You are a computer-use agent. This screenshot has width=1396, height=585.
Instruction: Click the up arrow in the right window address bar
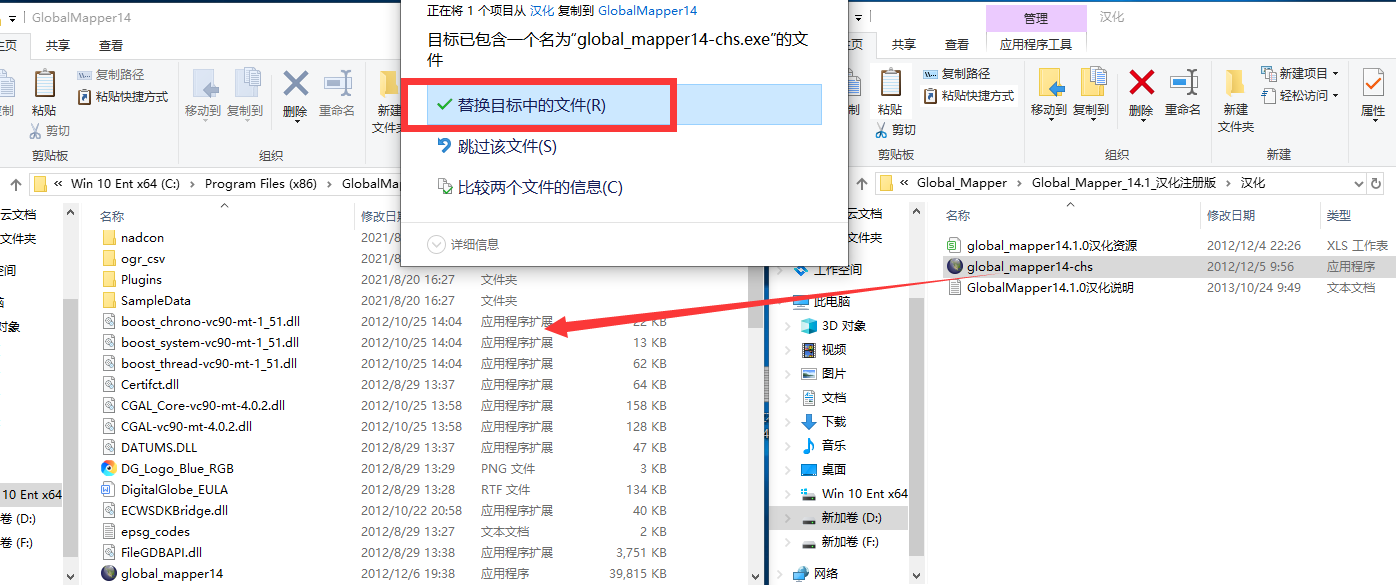tap(861, 183)
